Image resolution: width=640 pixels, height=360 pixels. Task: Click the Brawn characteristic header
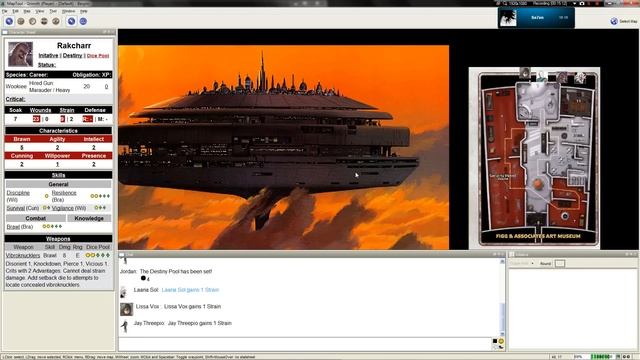[22, 139]
